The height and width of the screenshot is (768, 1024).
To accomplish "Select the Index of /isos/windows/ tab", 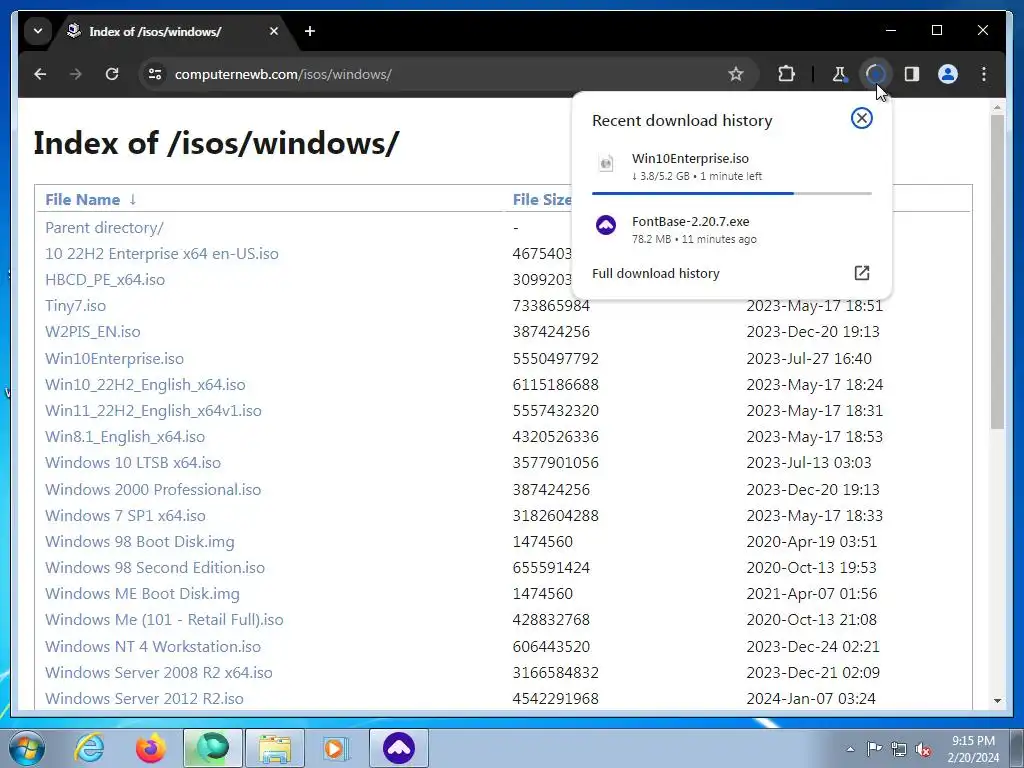I will [155, 31].
